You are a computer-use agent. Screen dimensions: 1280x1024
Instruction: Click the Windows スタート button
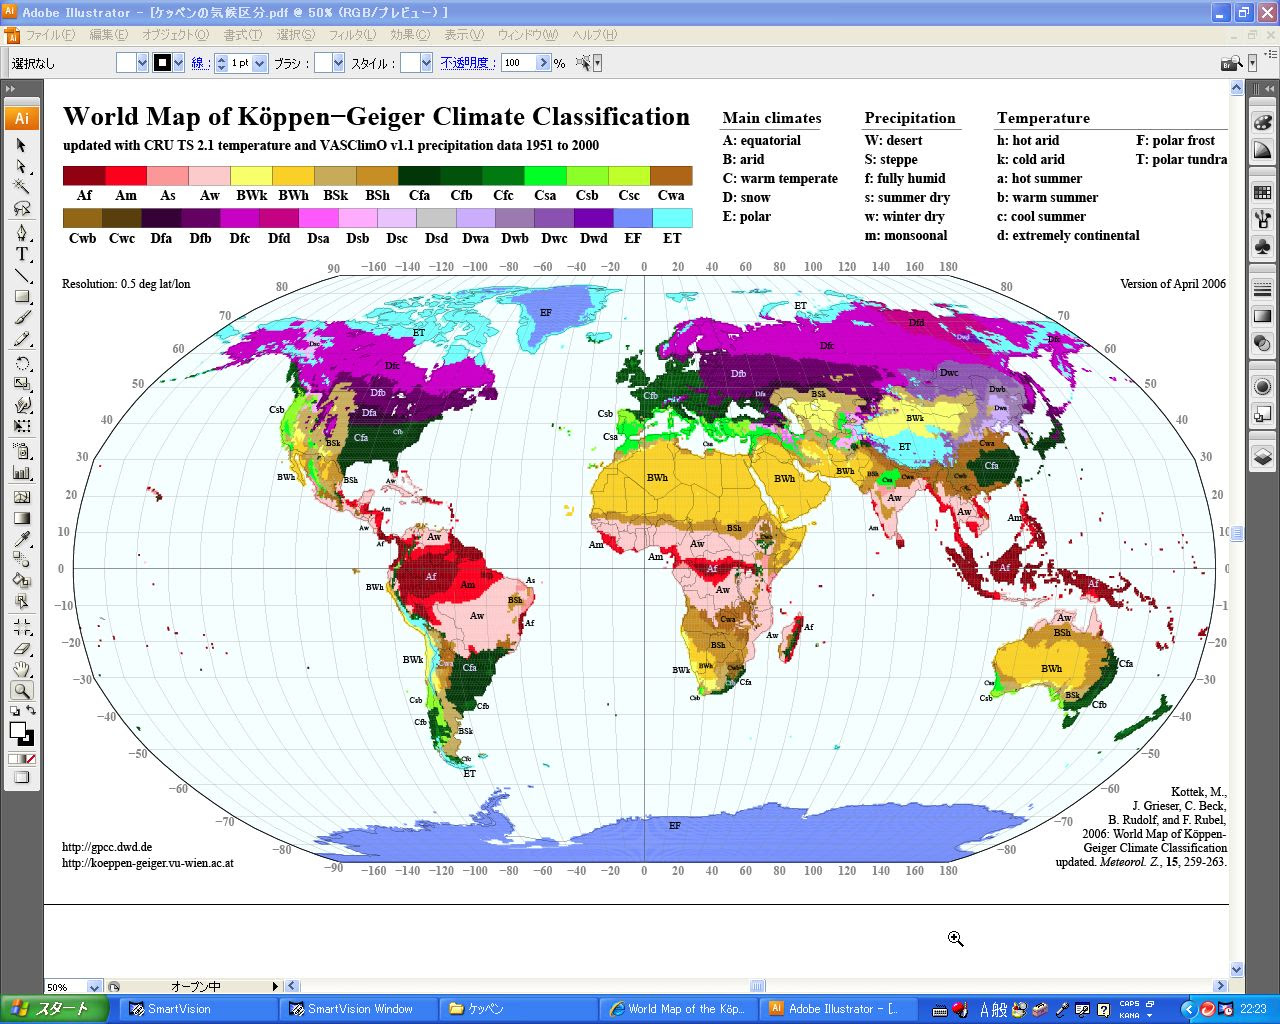(x=55, y=1009)
